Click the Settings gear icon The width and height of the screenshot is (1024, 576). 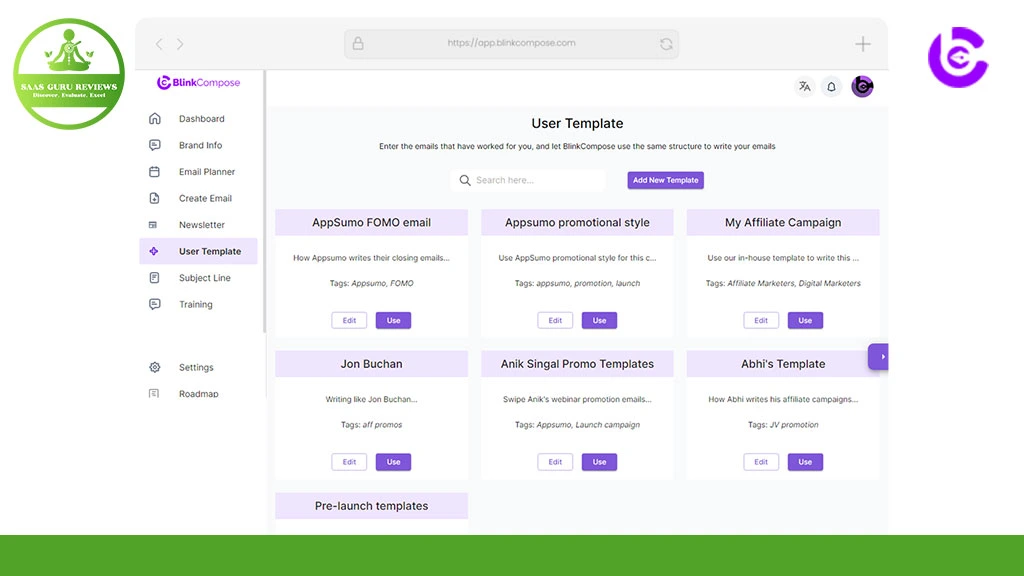[155, 367]
